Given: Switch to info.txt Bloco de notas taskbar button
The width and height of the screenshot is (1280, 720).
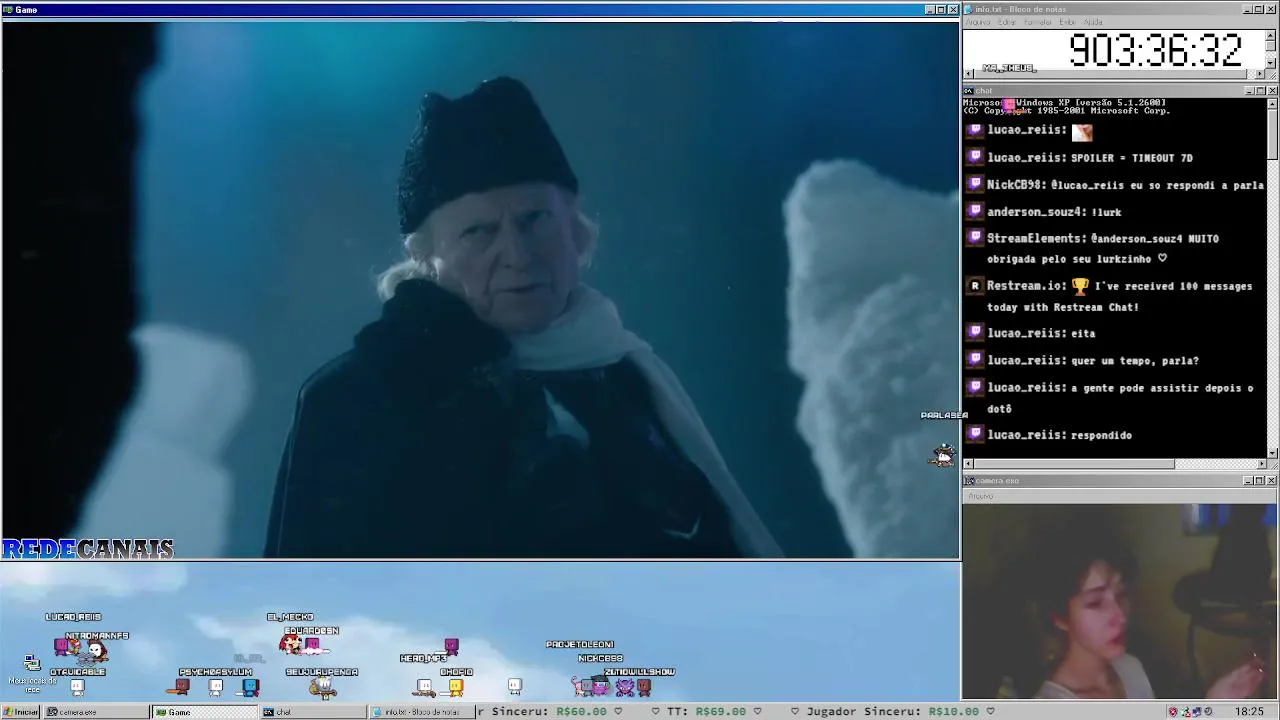Looking at the screenshot, I should tap(420, 712).
